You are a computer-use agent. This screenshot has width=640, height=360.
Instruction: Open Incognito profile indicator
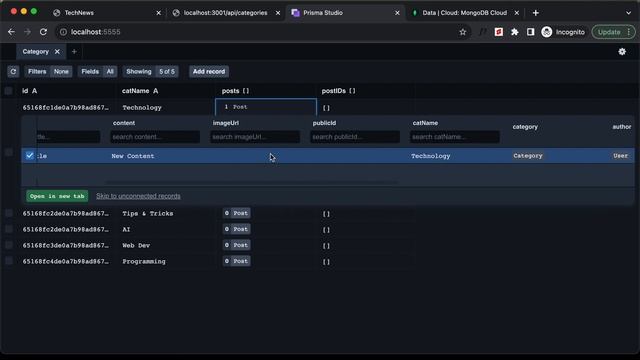tap(563, 32)
